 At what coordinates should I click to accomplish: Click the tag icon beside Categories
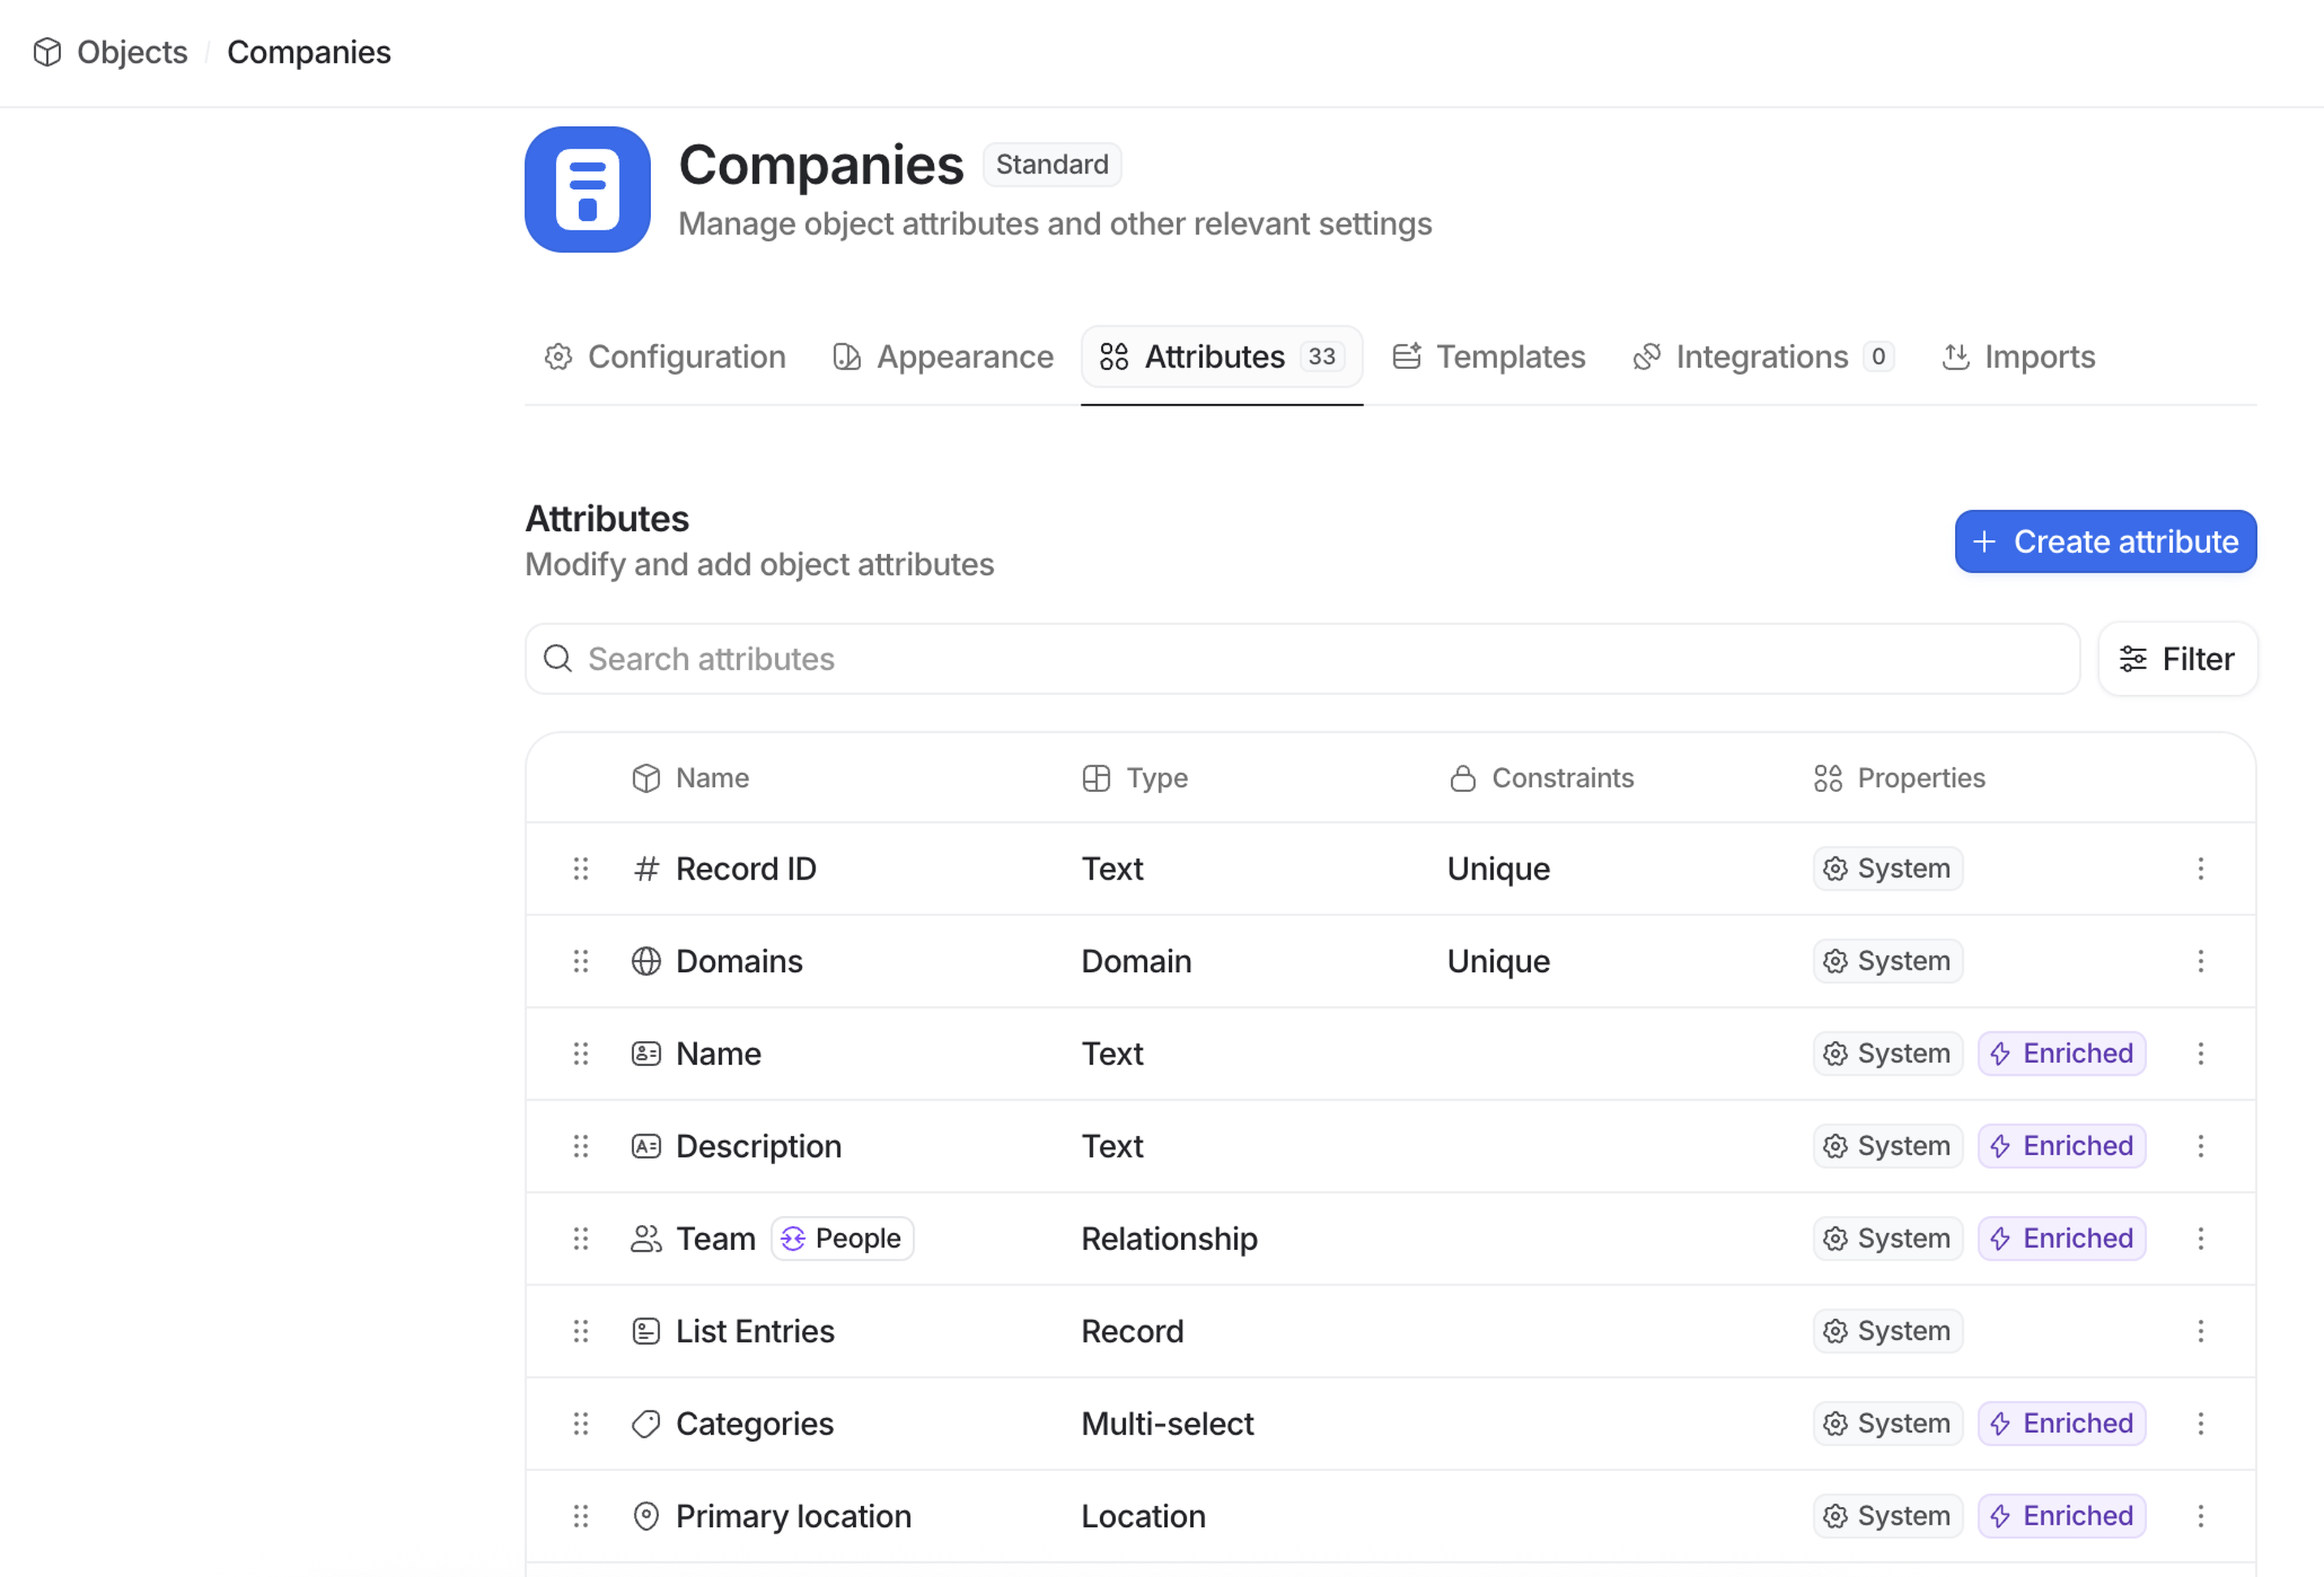(x=646, y=1423)
